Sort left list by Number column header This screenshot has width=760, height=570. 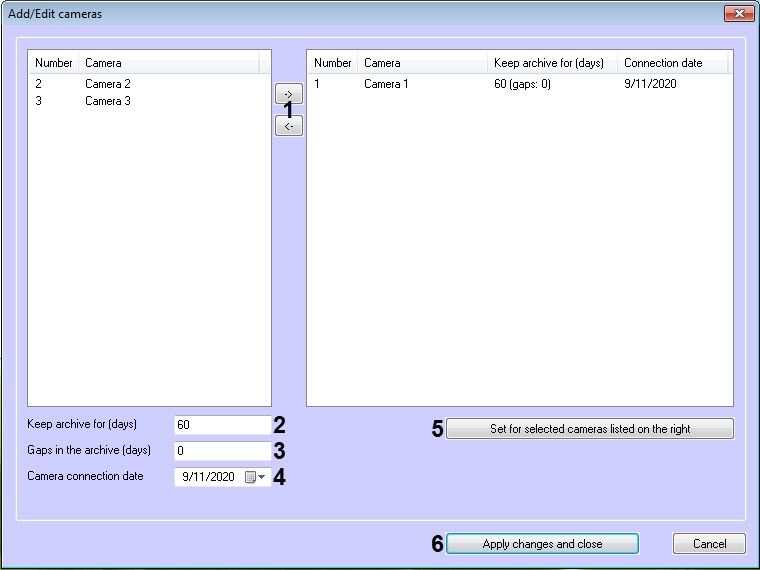[x=53, y=63]
